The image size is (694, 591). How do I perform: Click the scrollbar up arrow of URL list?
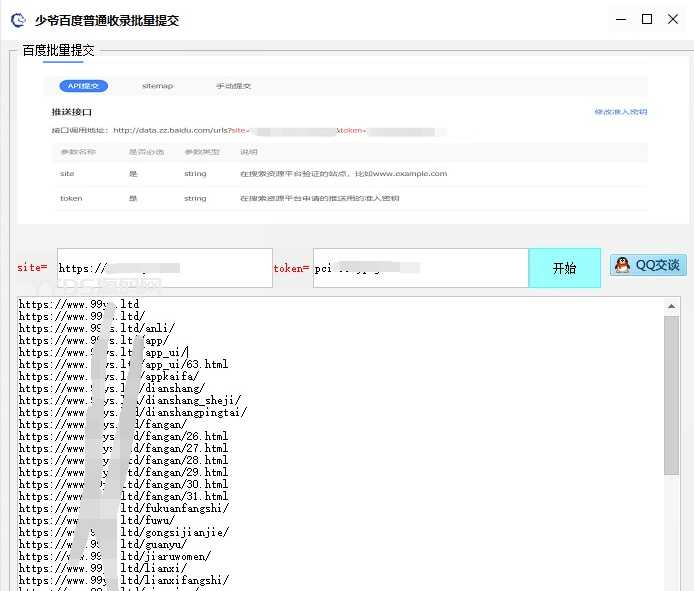[x=671, y=304]
